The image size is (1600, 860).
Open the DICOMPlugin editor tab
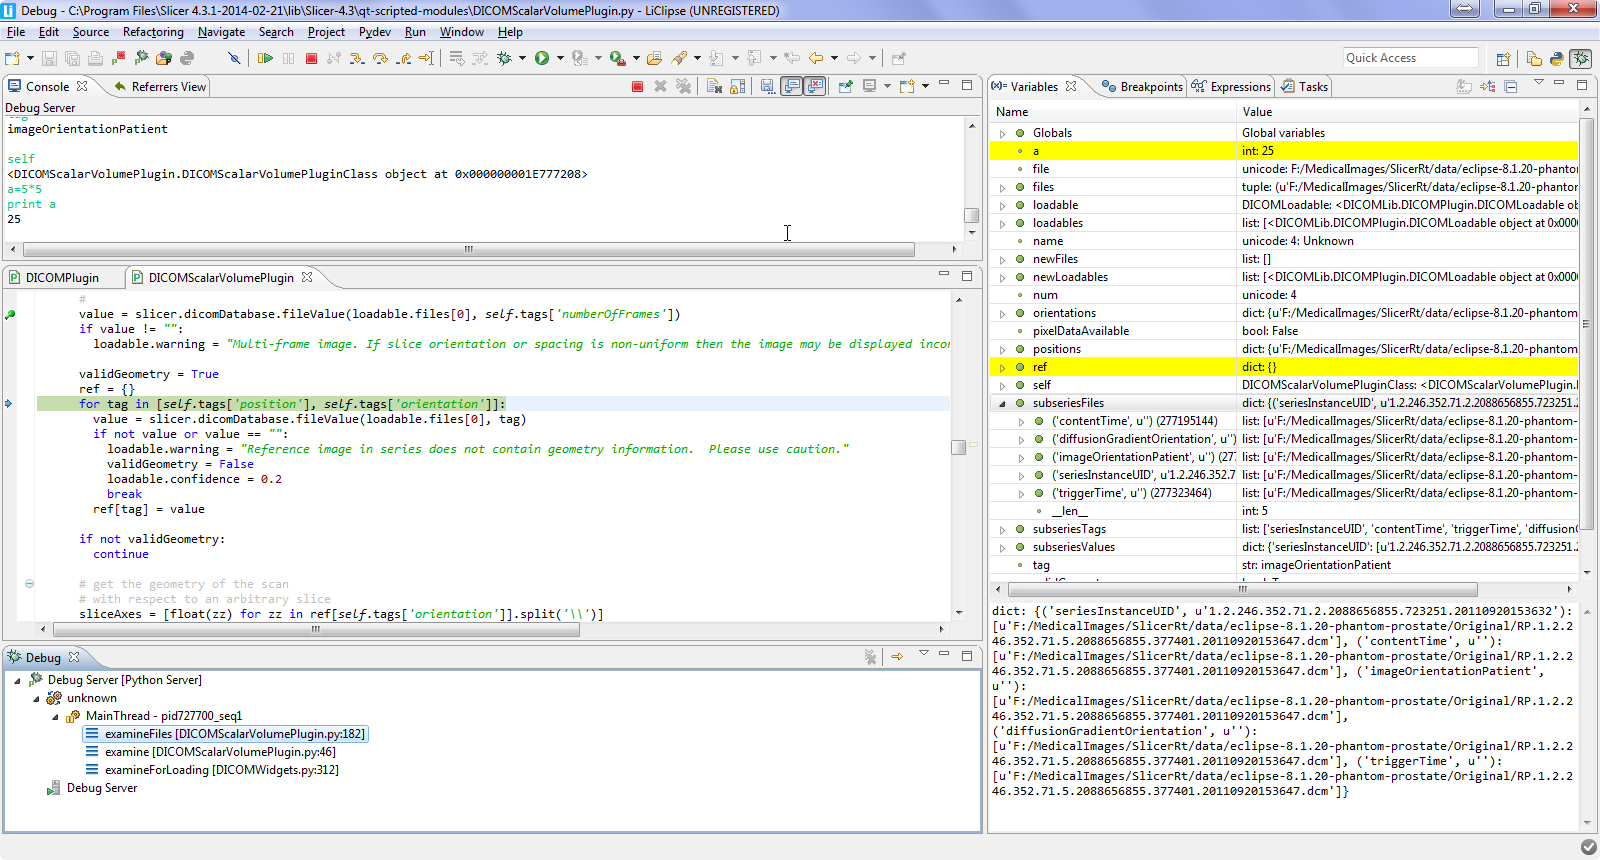pyautogui.click(x=62, y=278)
